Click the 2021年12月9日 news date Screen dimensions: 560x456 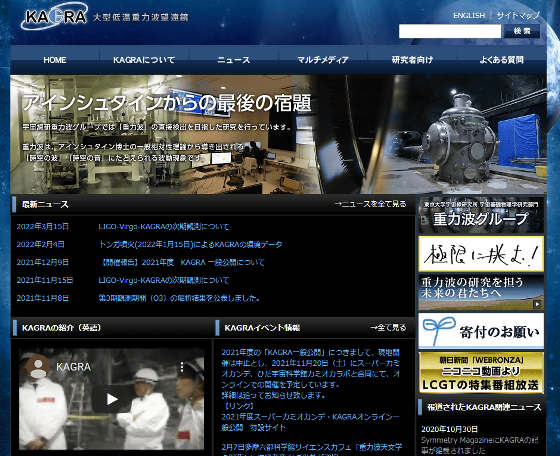click(x=42, y=262)
